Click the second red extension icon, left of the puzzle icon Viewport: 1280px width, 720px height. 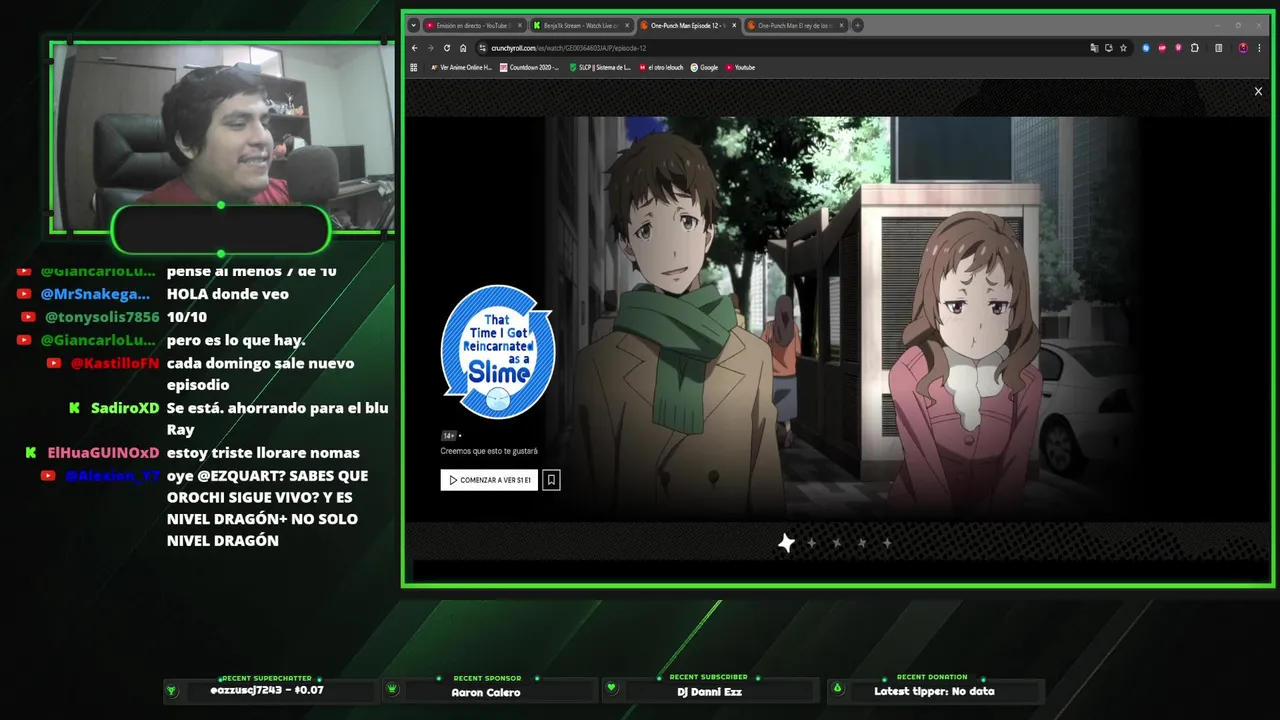(x=1178, y=48)
